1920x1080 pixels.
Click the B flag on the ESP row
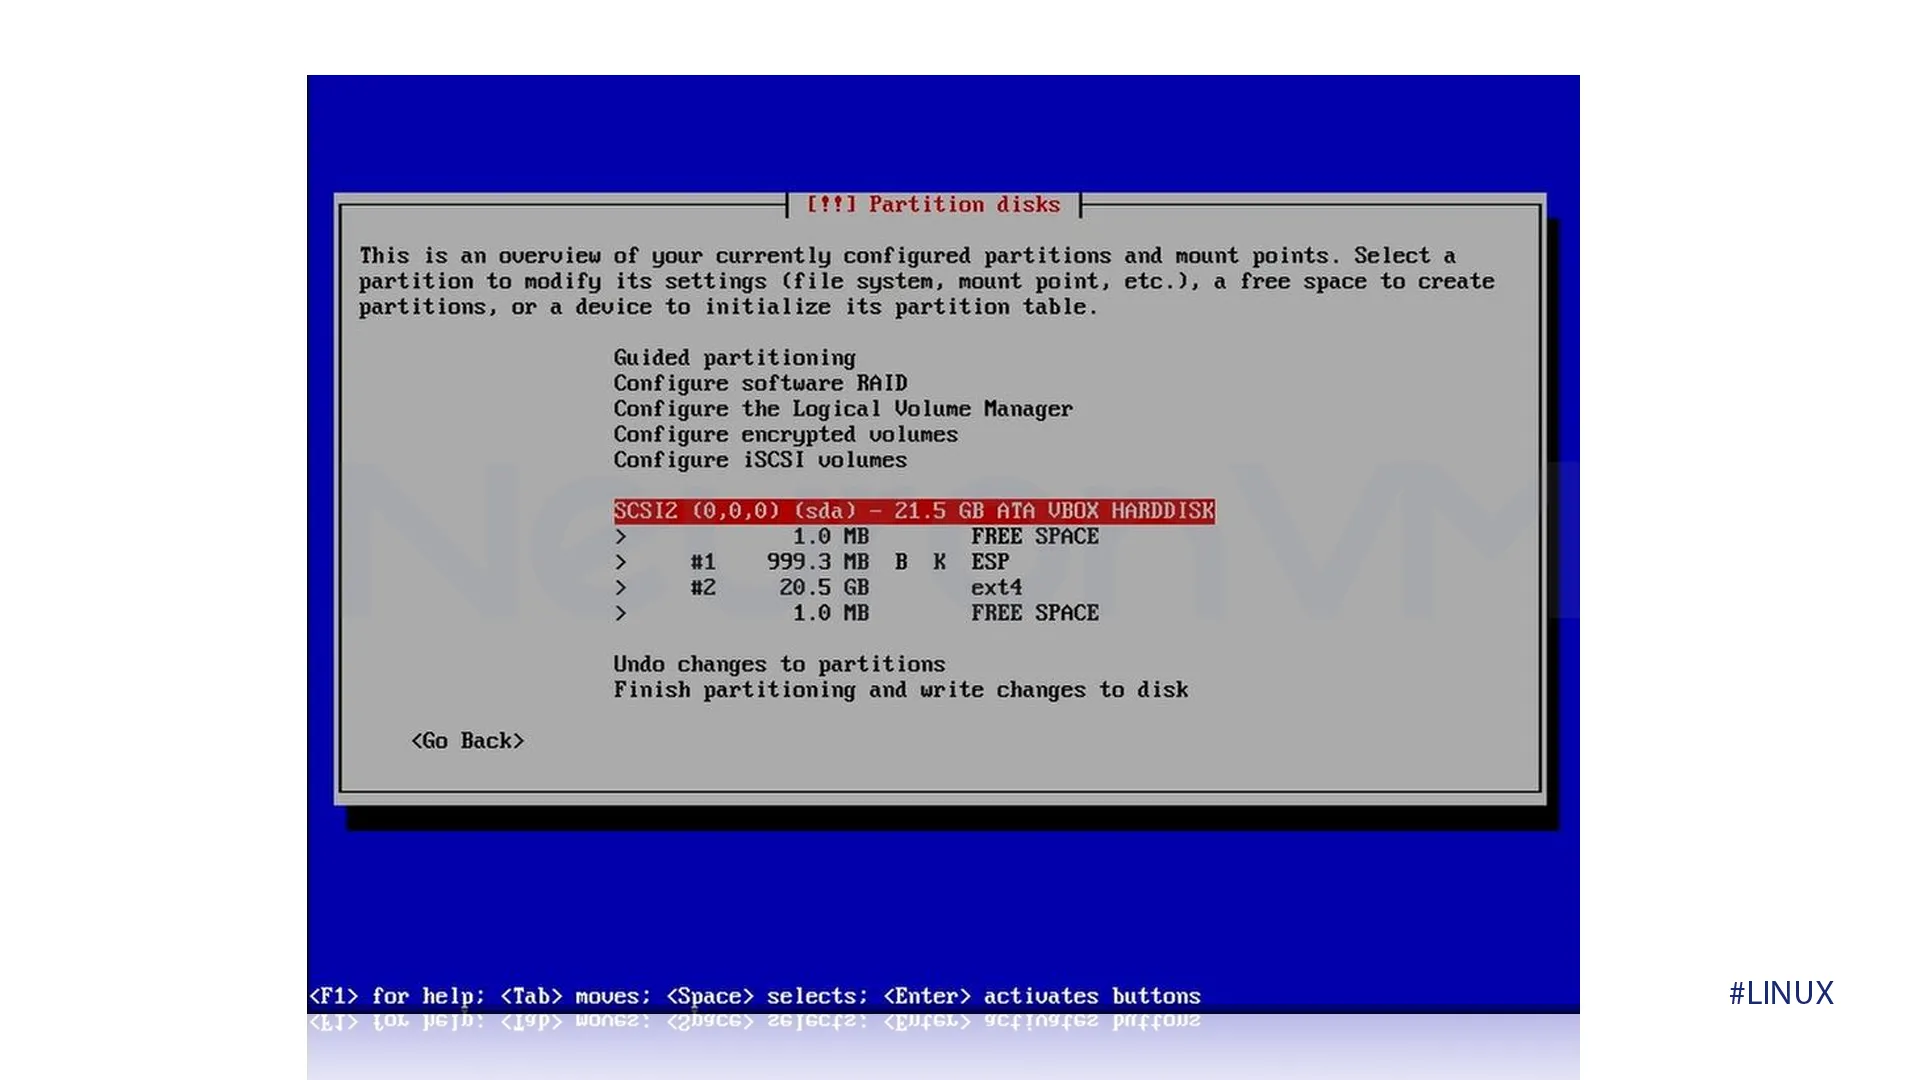(x=901, y=562)
